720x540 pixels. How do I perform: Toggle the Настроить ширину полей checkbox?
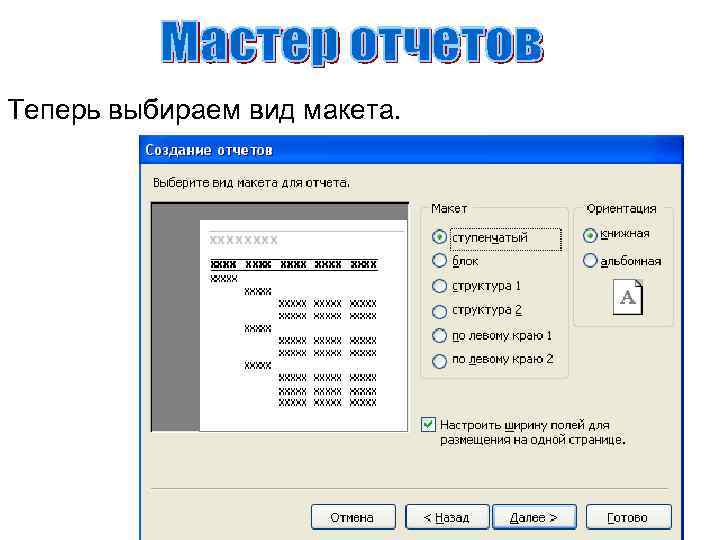tap(428, 425)
